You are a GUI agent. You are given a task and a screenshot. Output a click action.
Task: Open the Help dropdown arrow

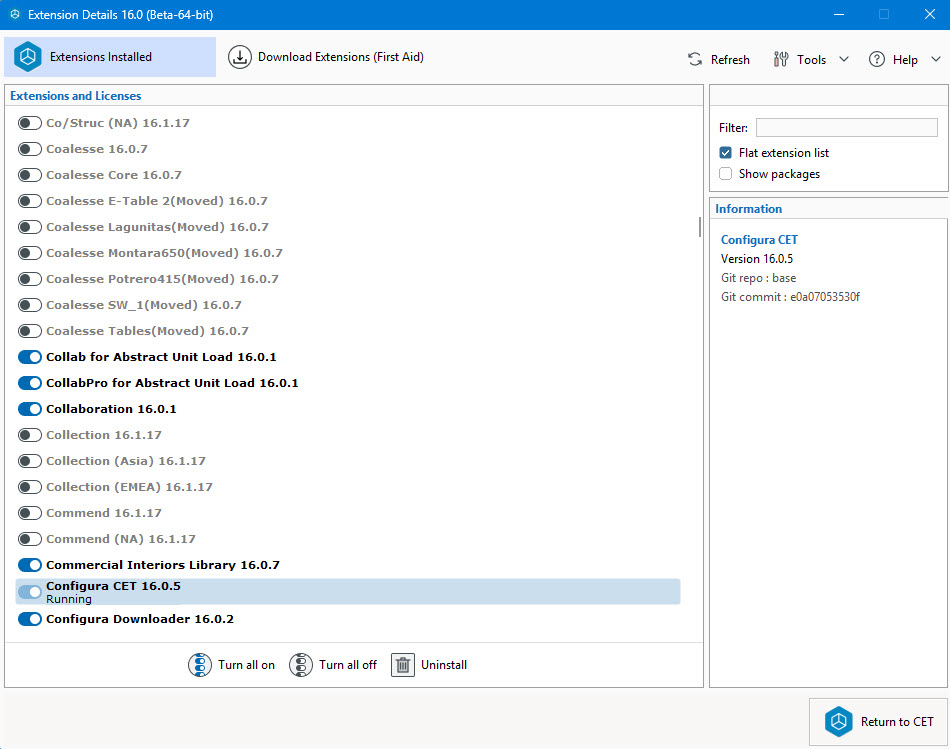[x=936, y=59]
